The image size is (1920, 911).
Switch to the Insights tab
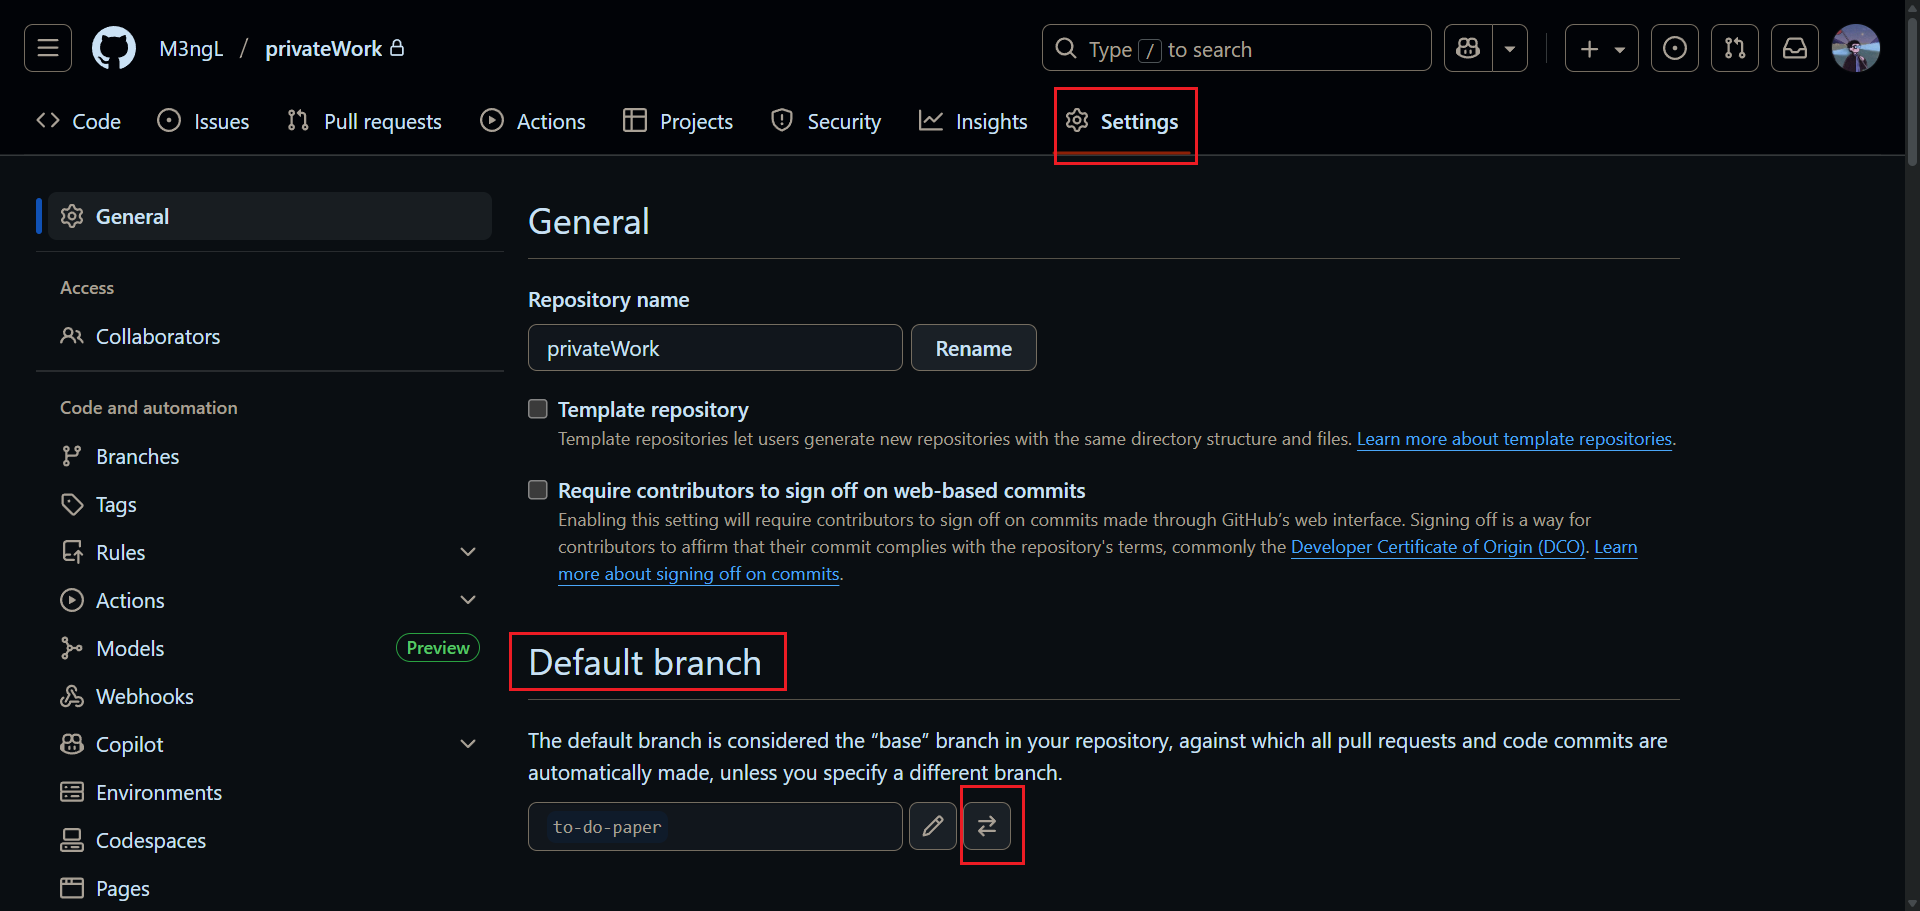click(x=973, y=121)
